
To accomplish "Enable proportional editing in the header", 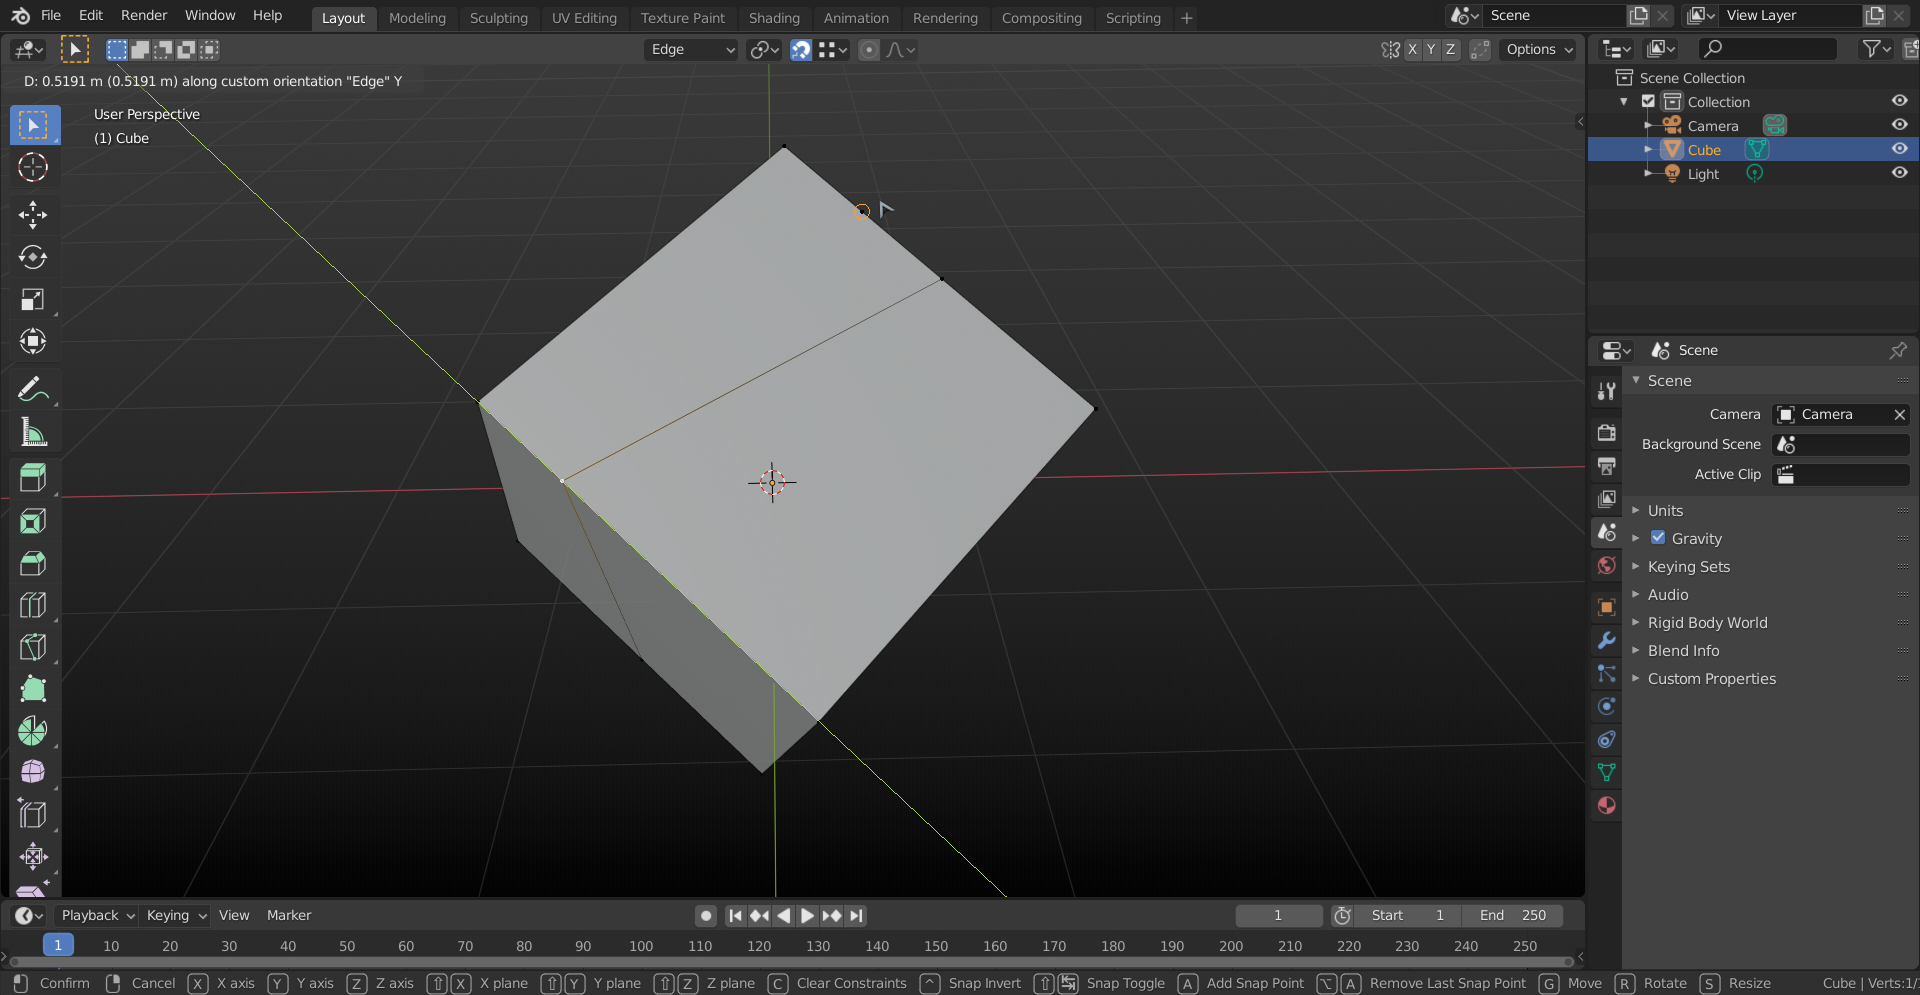I will click(868, 49).
